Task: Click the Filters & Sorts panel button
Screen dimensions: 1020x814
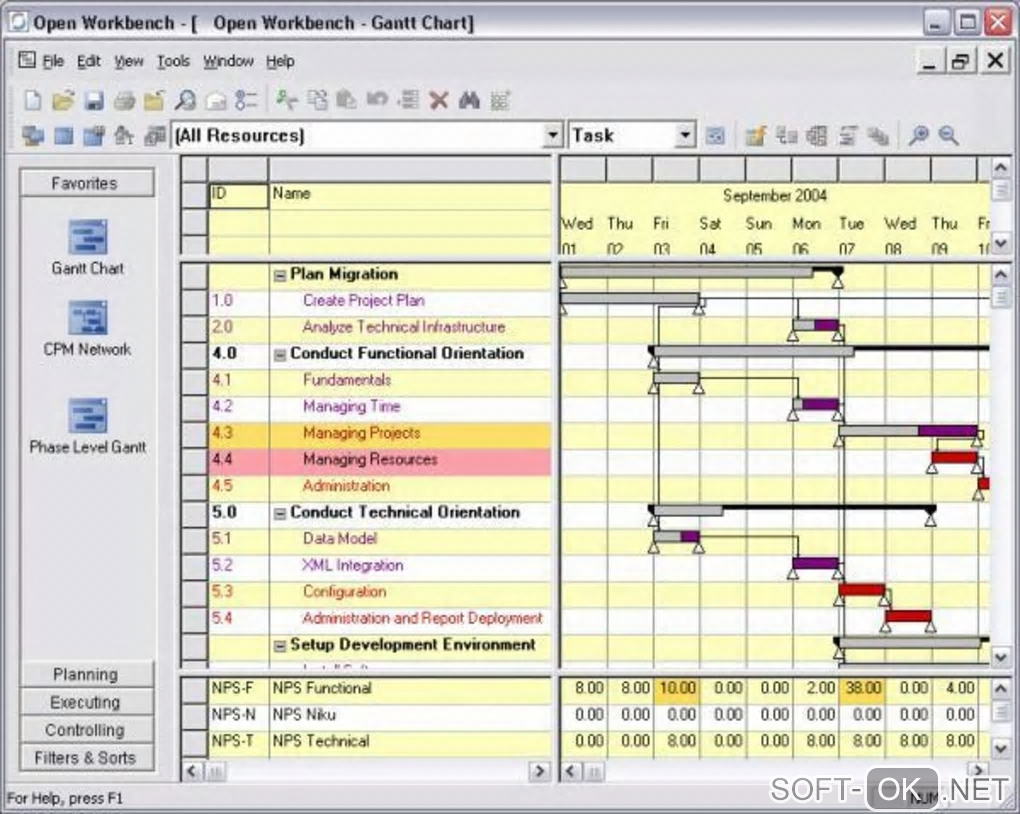Action: click(87, 758)
